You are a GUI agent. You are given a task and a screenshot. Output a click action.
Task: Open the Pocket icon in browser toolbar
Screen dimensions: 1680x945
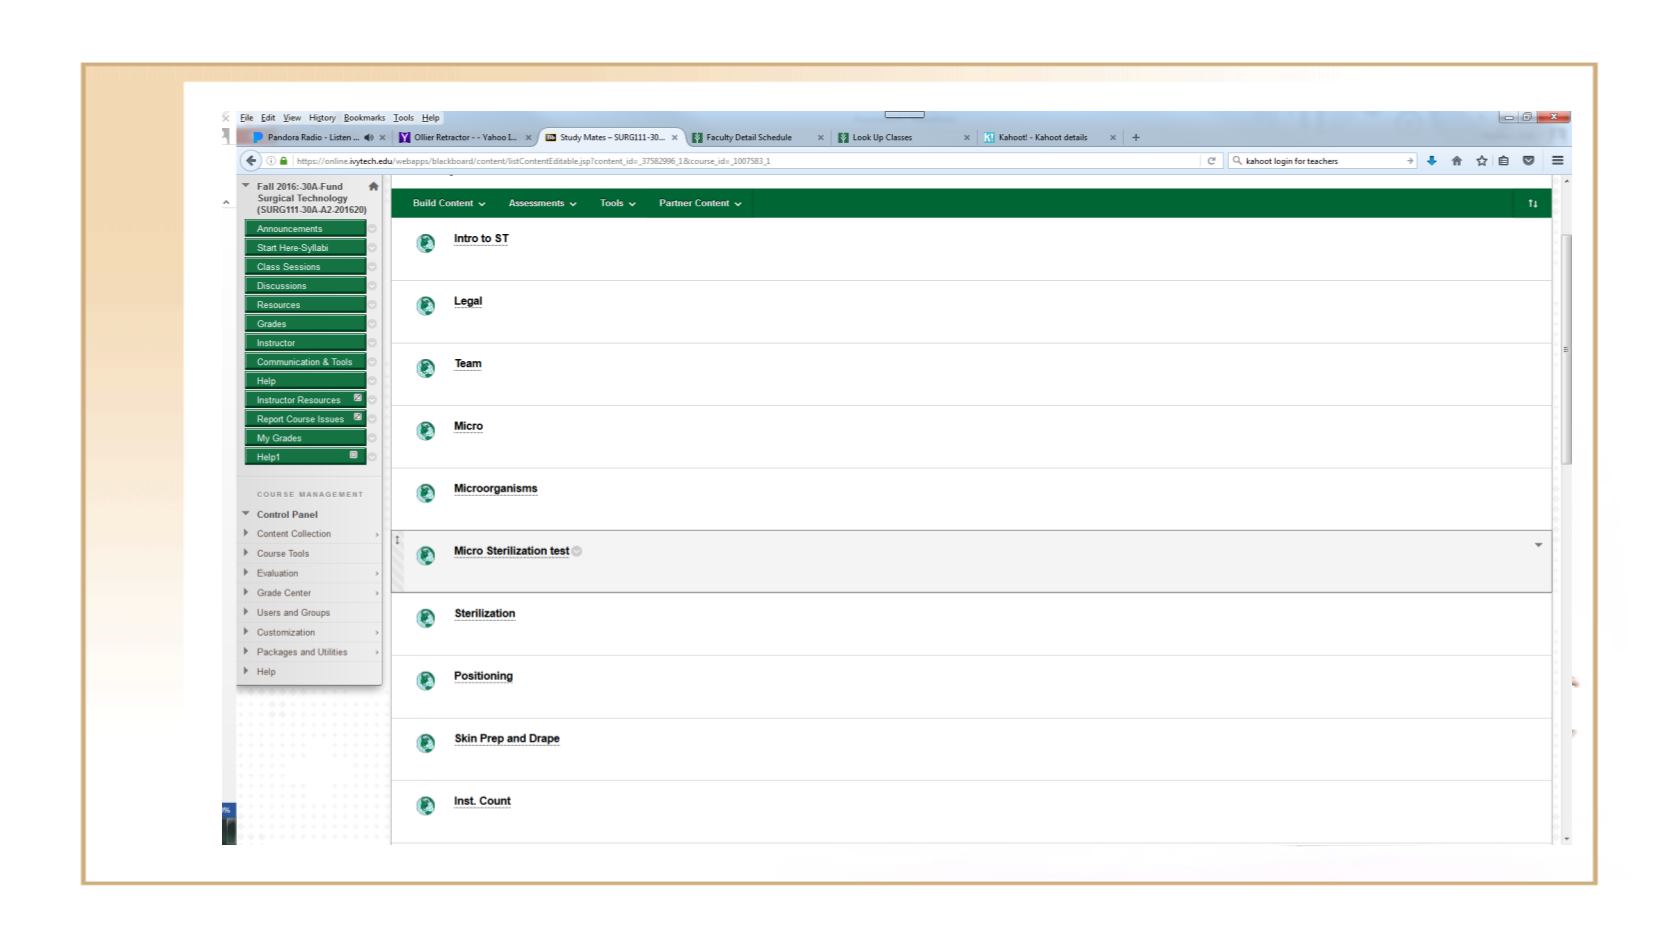(1528, 161)
